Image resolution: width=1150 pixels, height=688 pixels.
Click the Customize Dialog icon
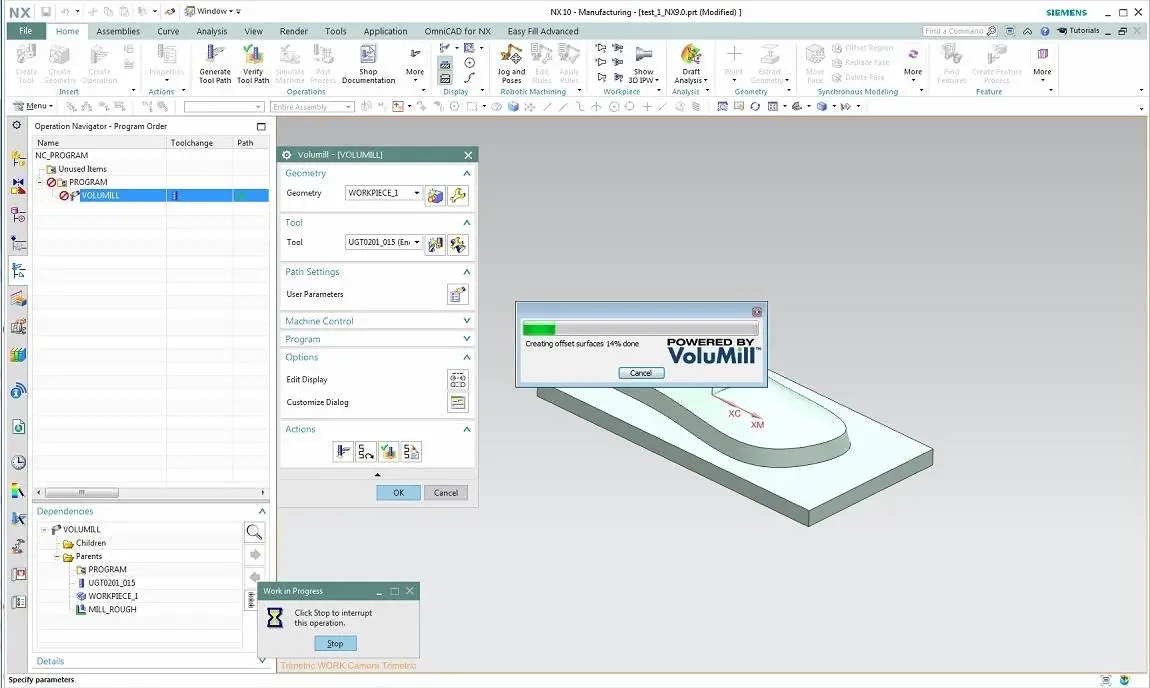(x=458, y=403)
